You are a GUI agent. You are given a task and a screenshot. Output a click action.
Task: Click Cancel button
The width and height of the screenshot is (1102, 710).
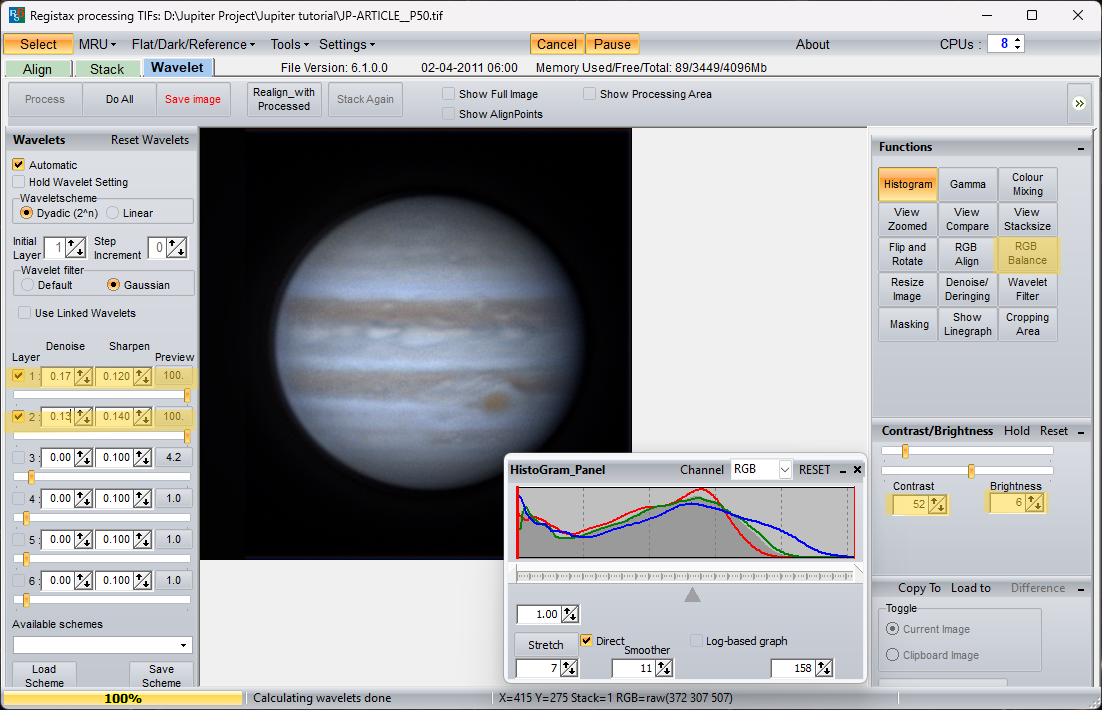click(557, 44)
